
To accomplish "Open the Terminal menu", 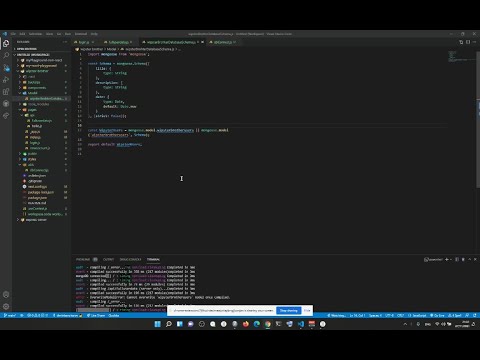I will [x=81, y=34].
